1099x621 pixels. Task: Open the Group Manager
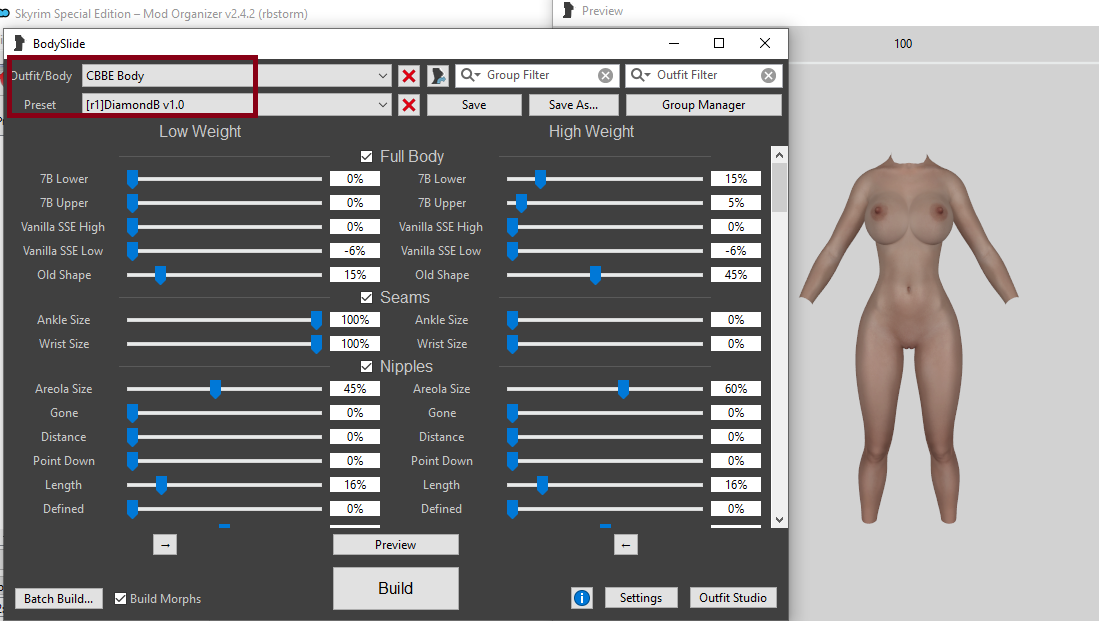[x=704, y=105]
